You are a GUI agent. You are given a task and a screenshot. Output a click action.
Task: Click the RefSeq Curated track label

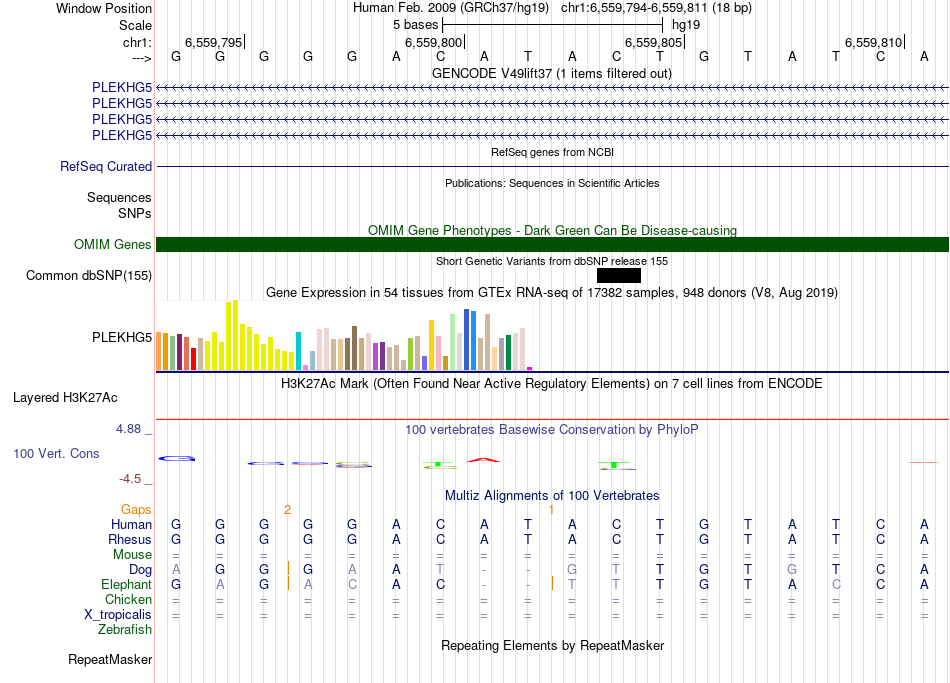click(105, 166)
